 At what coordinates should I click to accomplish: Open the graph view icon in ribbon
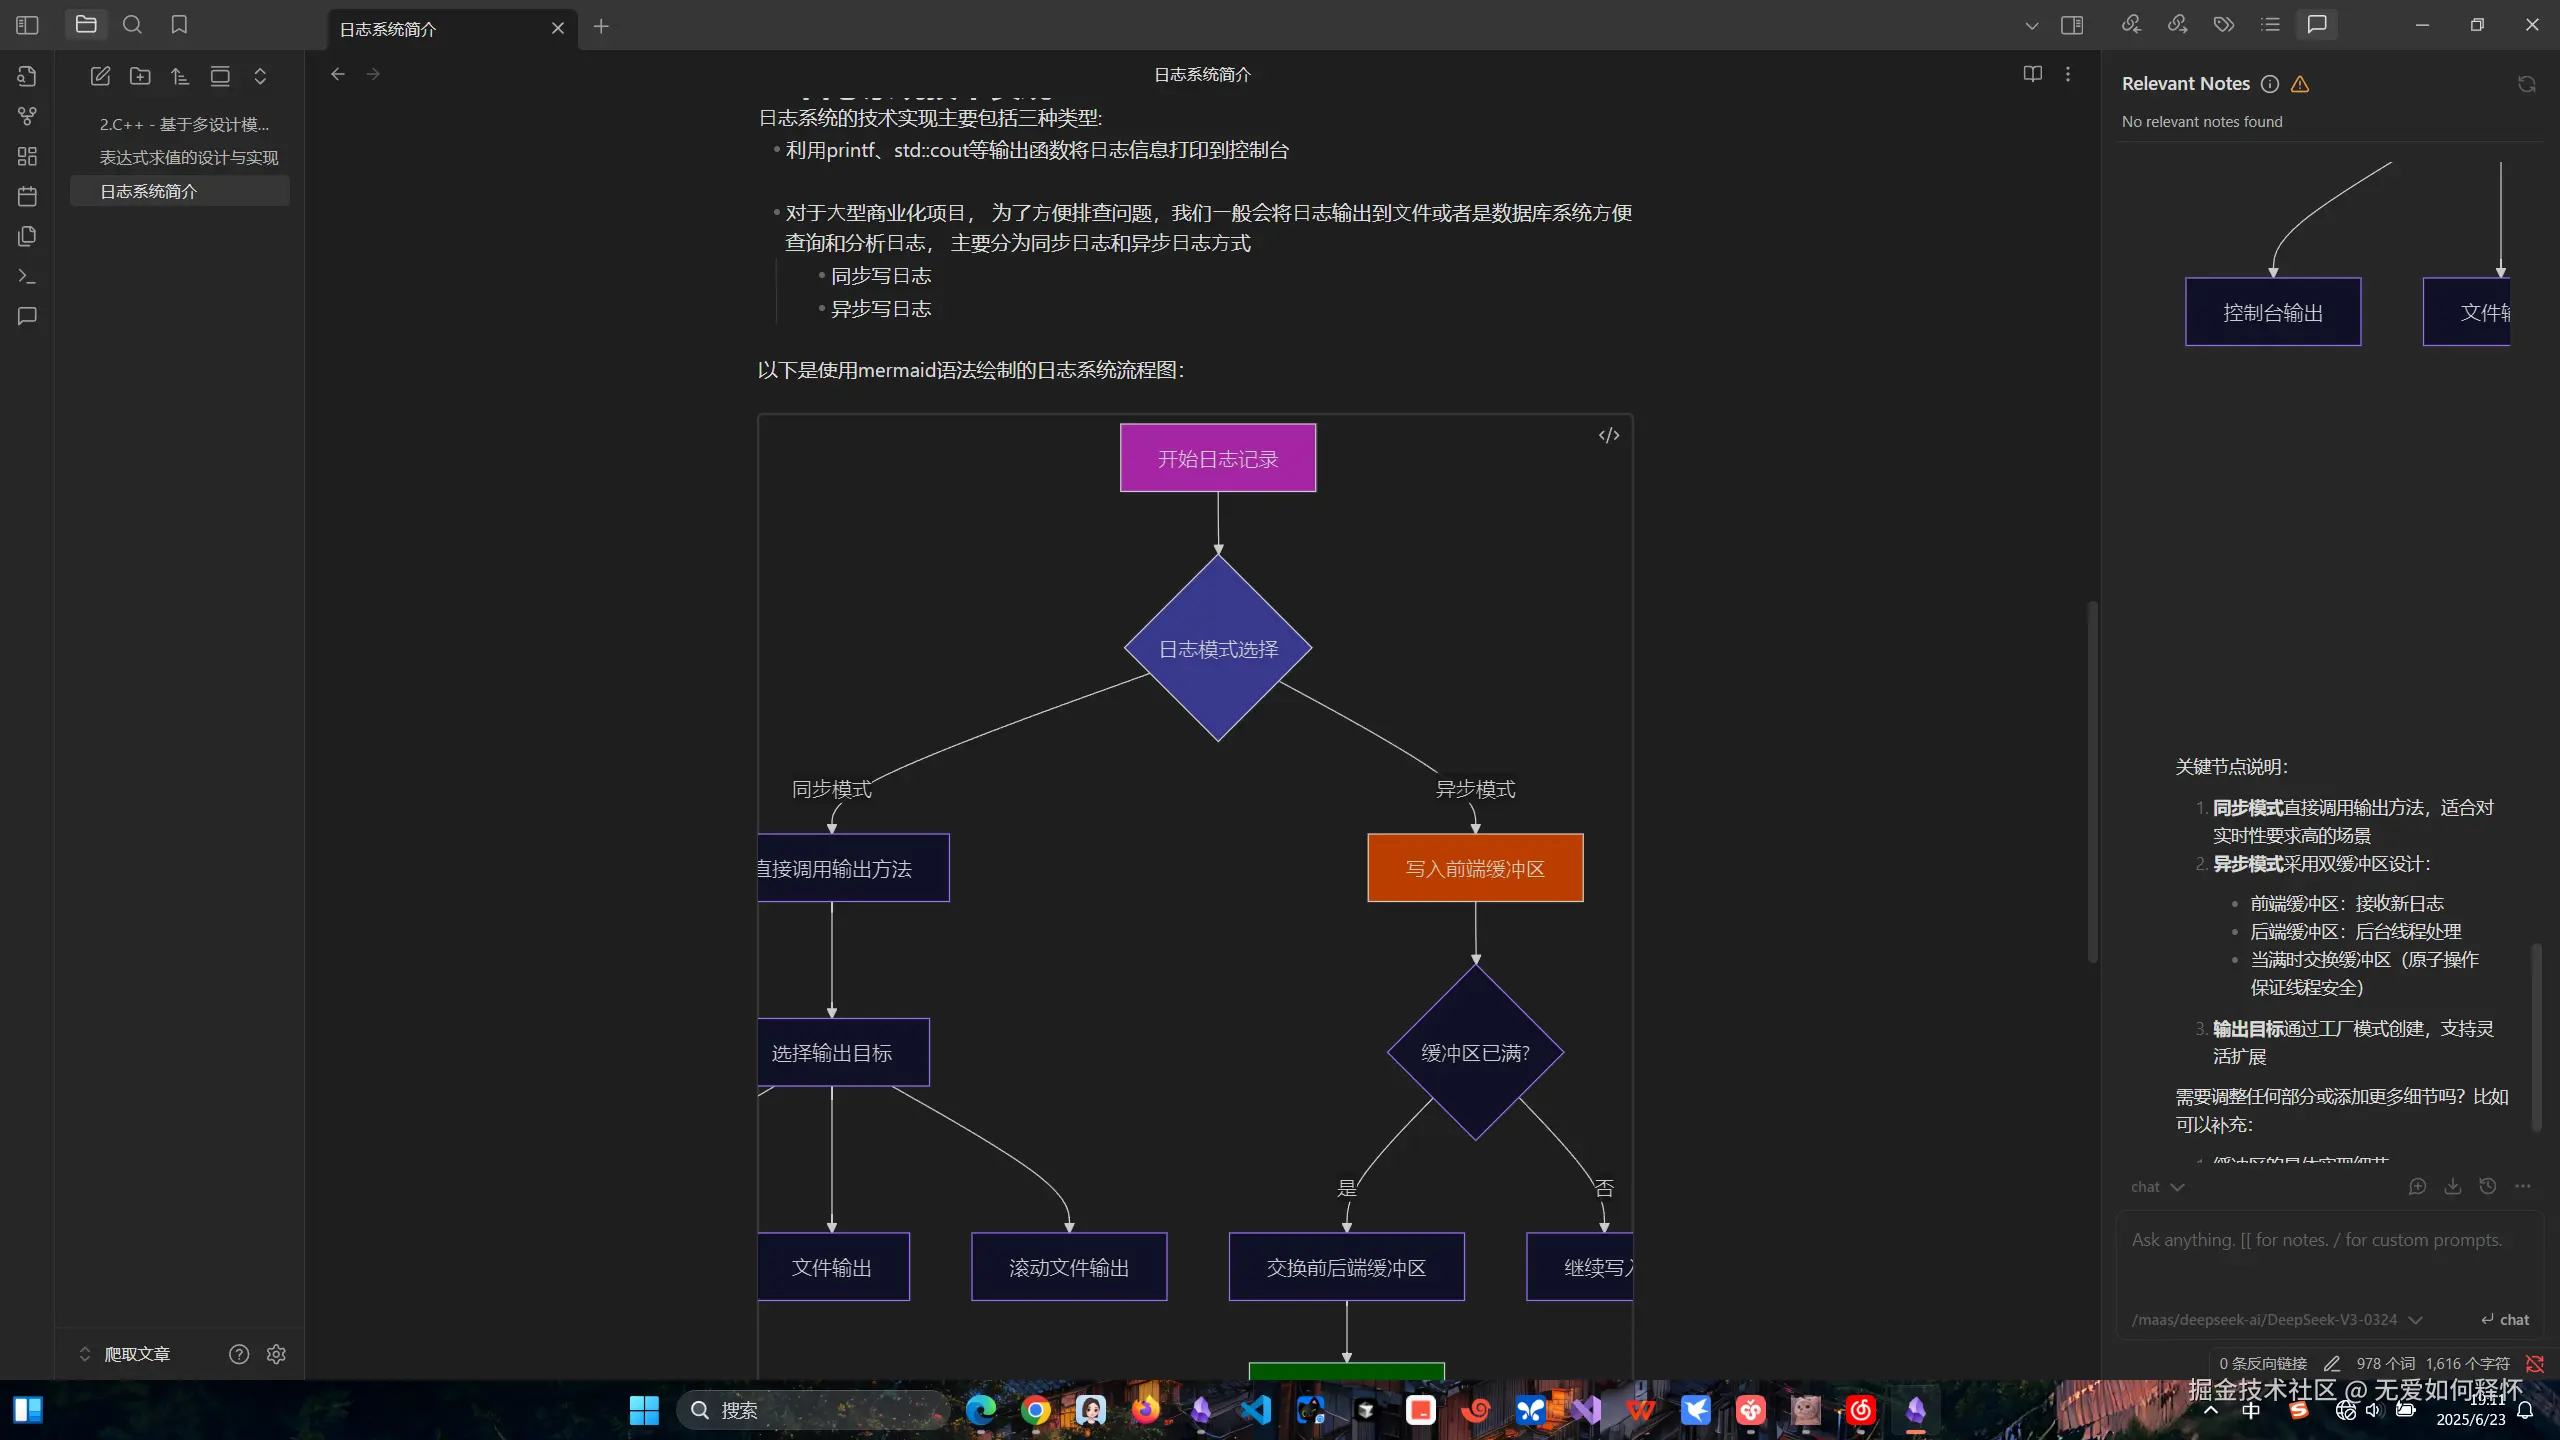point(27,117)
